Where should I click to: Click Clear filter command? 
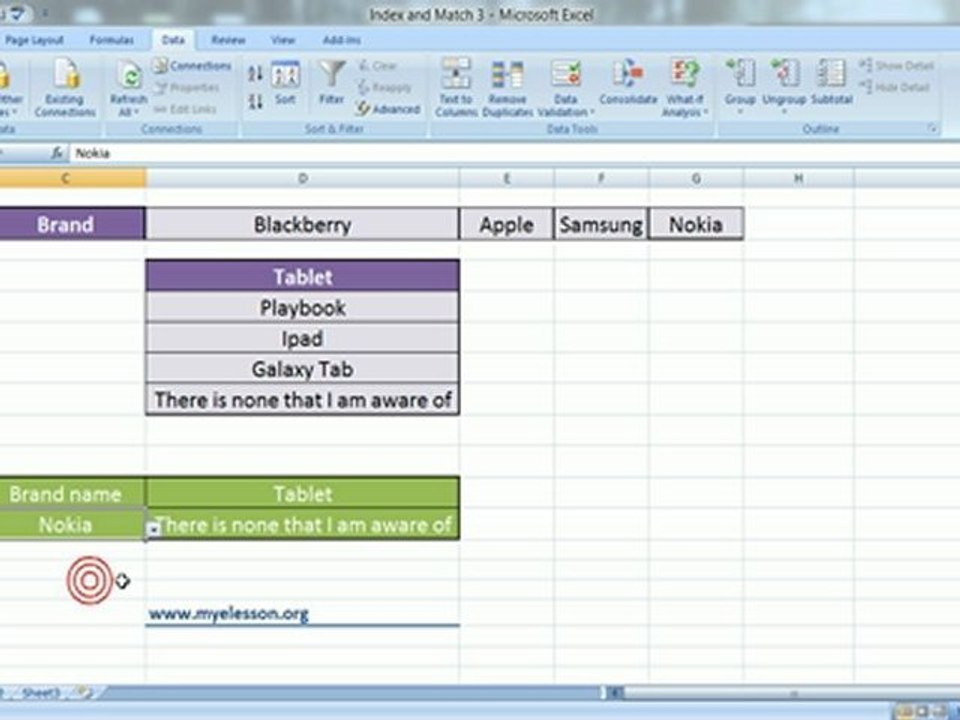(378, 66)
